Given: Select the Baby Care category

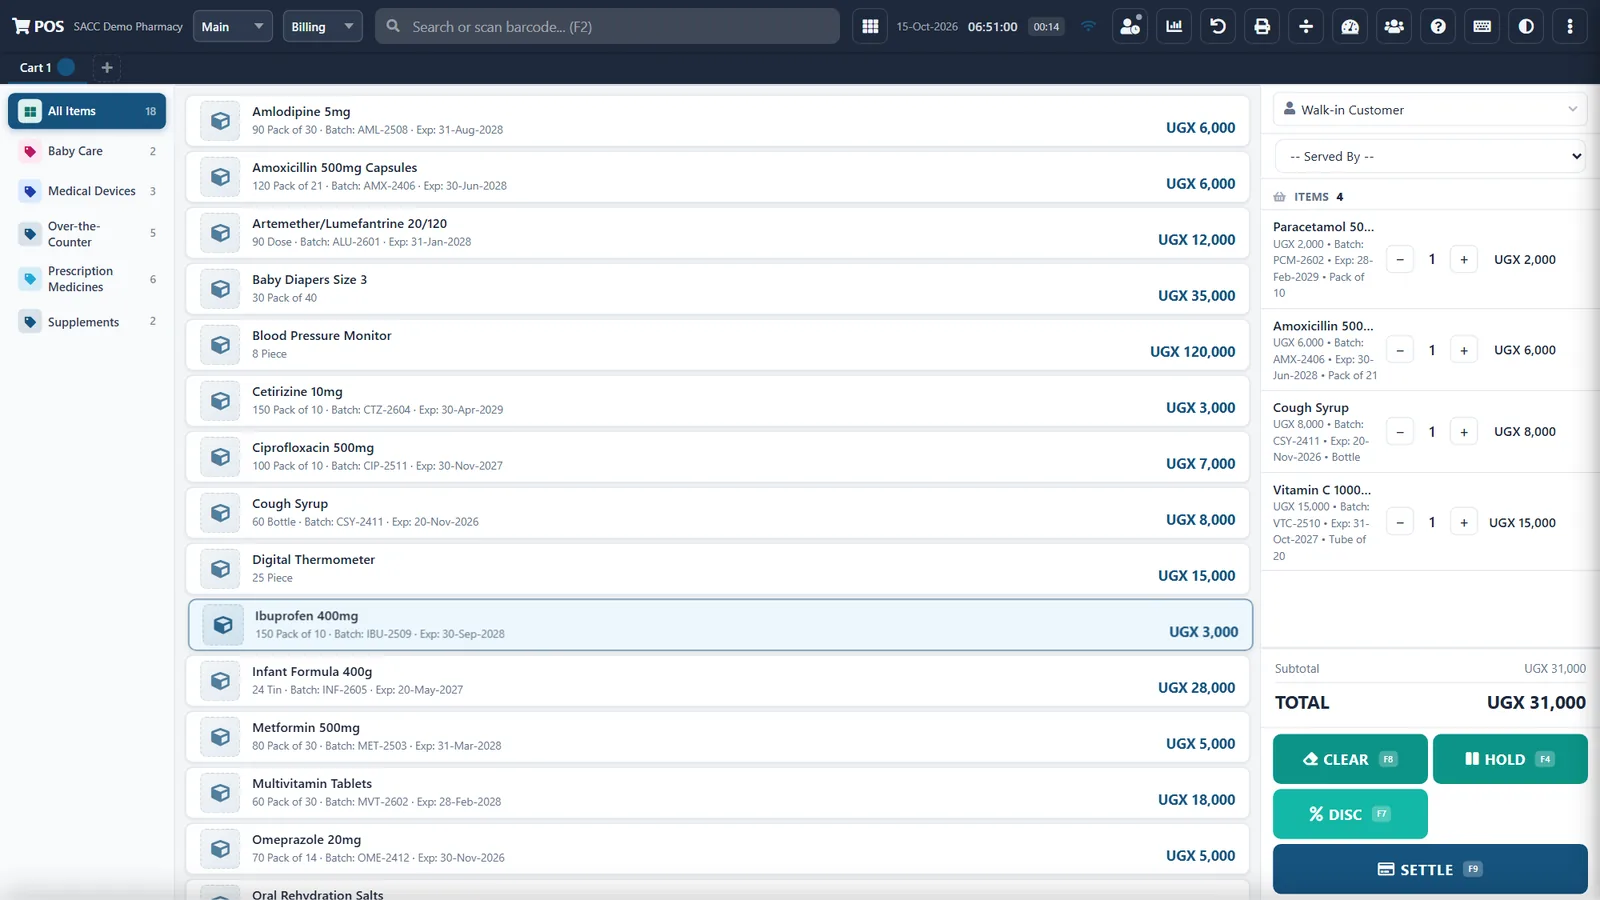Looking at the screenshot, I should click(x=87, y=151).
